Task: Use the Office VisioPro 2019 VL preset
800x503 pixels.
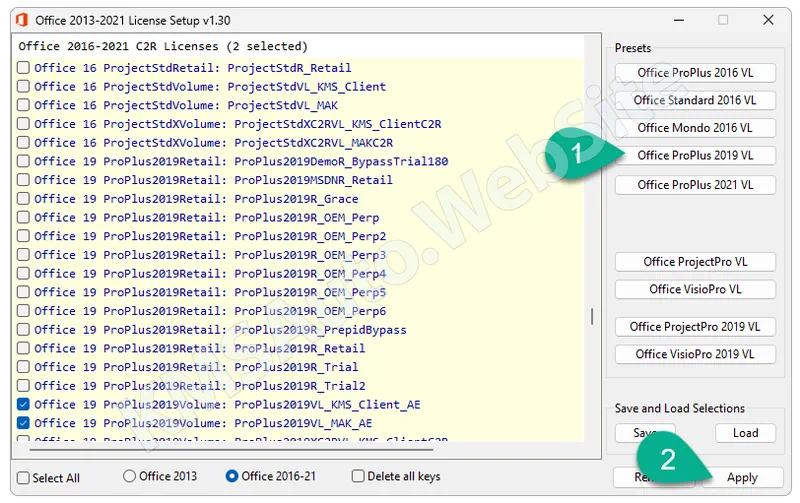Action: point(695,354)
